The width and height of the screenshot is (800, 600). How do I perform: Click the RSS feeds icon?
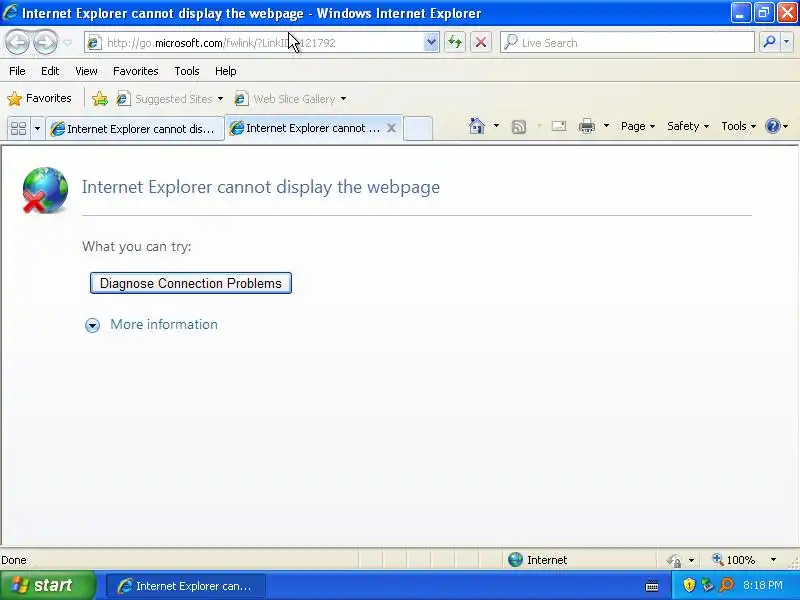(519, 126)
